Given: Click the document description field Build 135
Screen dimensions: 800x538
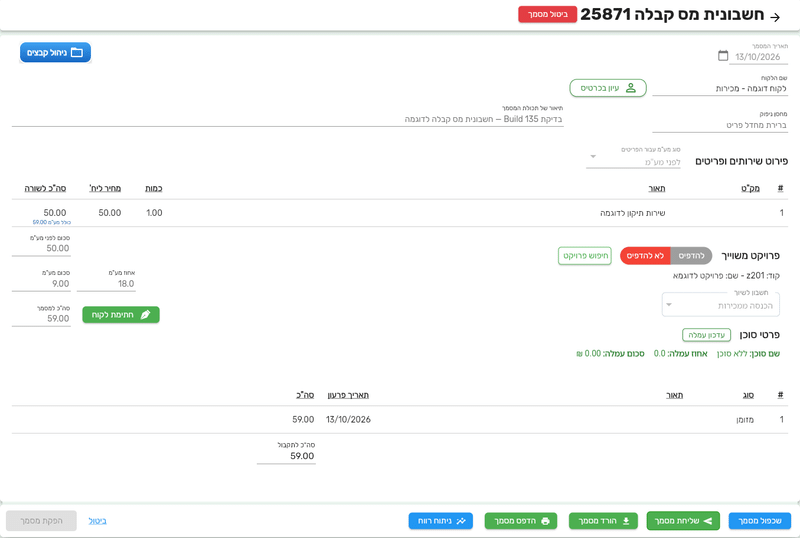Looking at the screenshot, I should (x=288, y=119).
